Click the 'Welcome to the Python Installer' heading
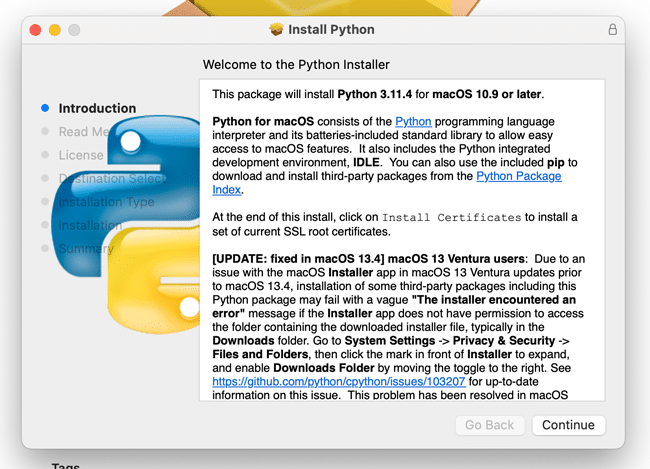 tap(296, 65)
